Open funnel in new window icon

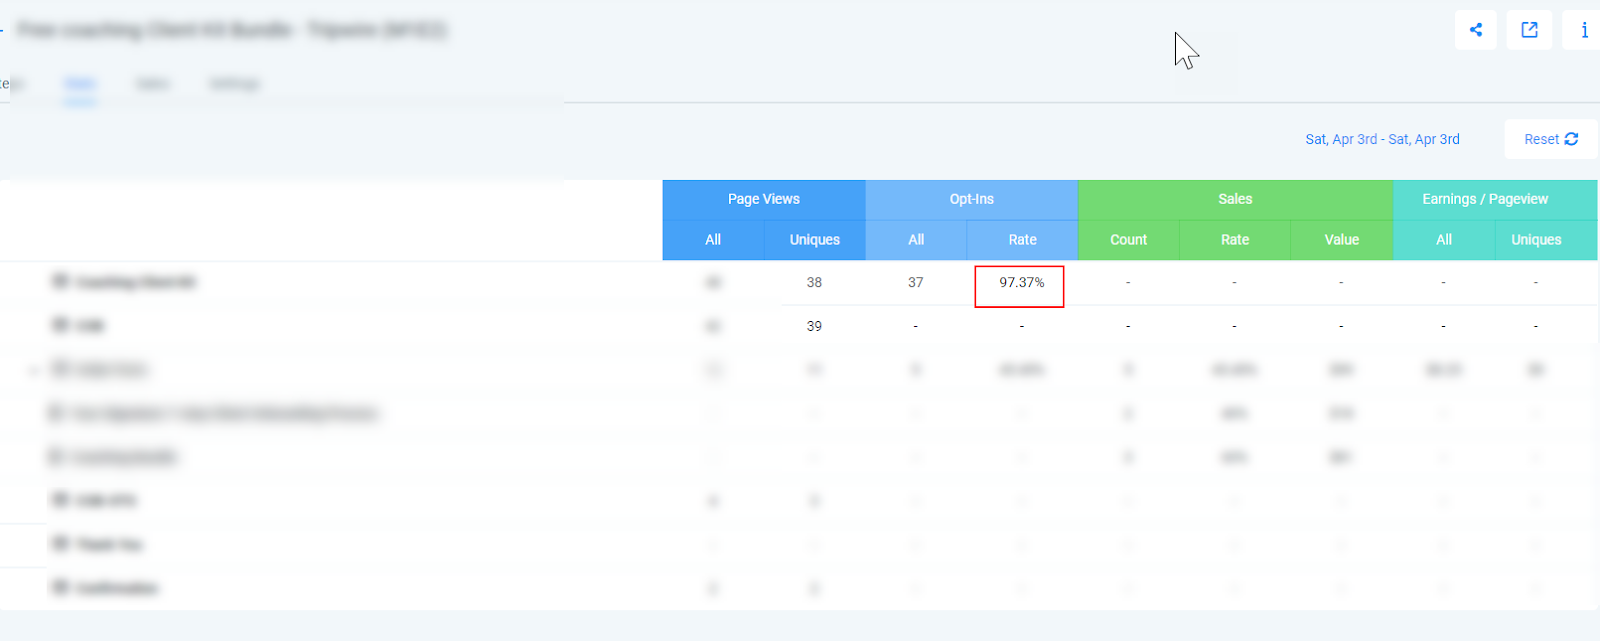pyautogui.click(x=1529, y=30)
